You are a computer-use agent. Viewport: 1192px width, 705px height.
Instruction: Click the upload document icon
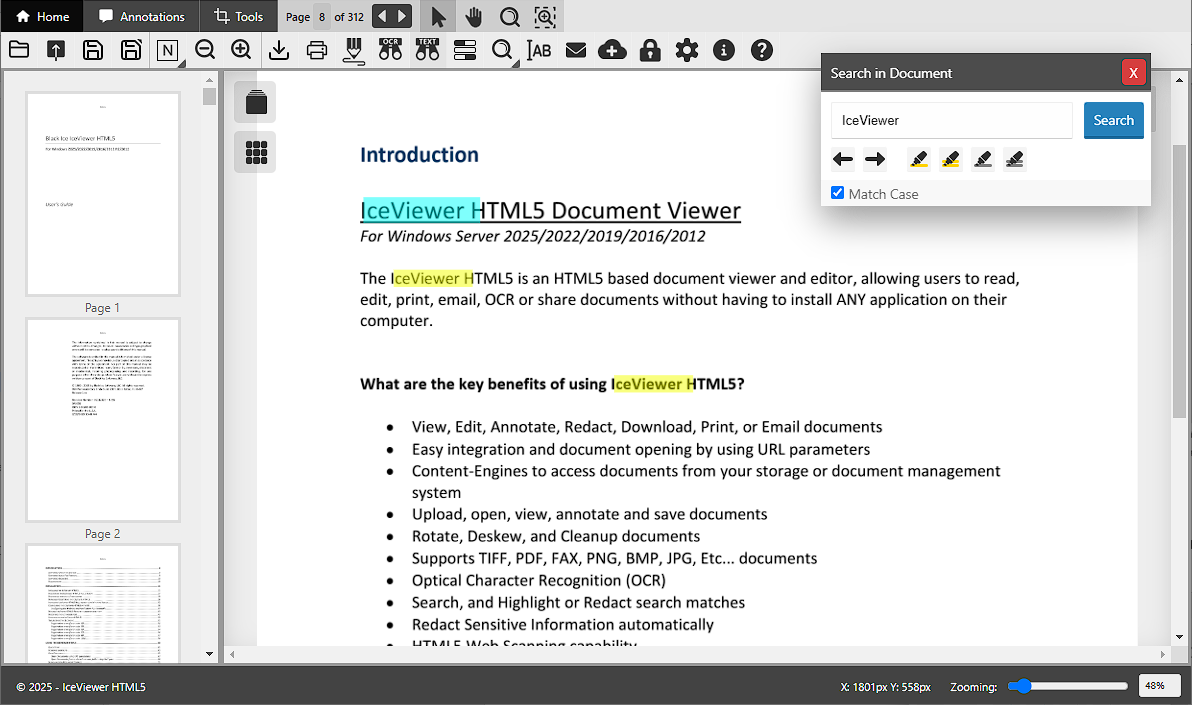click(55, 50)
